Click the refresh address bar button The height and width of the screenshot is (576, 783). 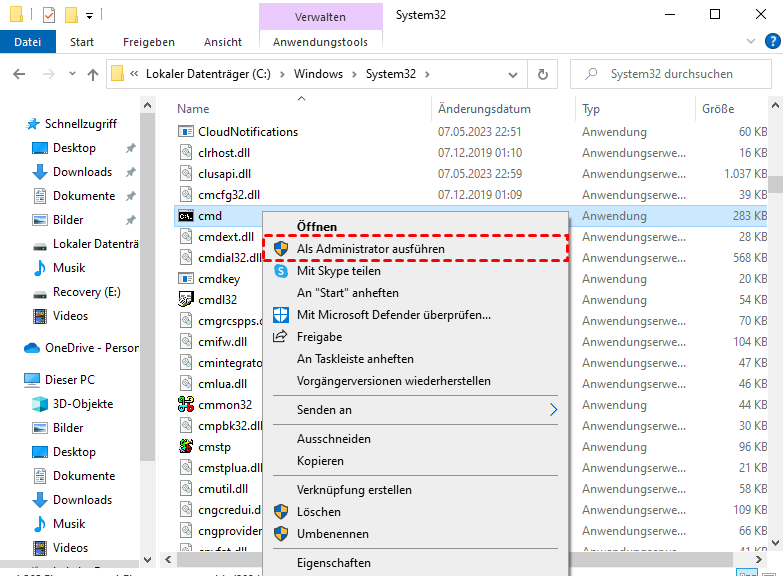click(543, 74)
